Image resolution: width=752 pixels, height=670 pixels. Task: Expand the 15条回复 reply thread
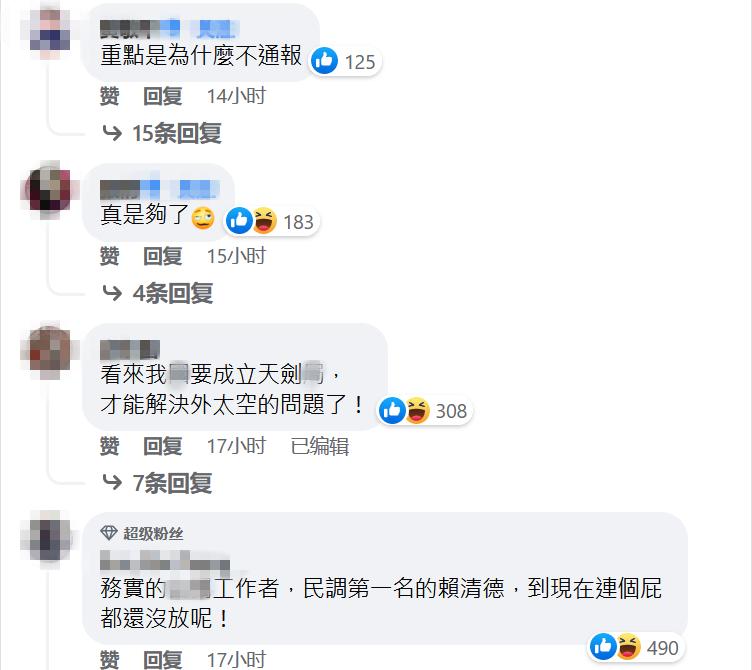(x=162, y=133)
